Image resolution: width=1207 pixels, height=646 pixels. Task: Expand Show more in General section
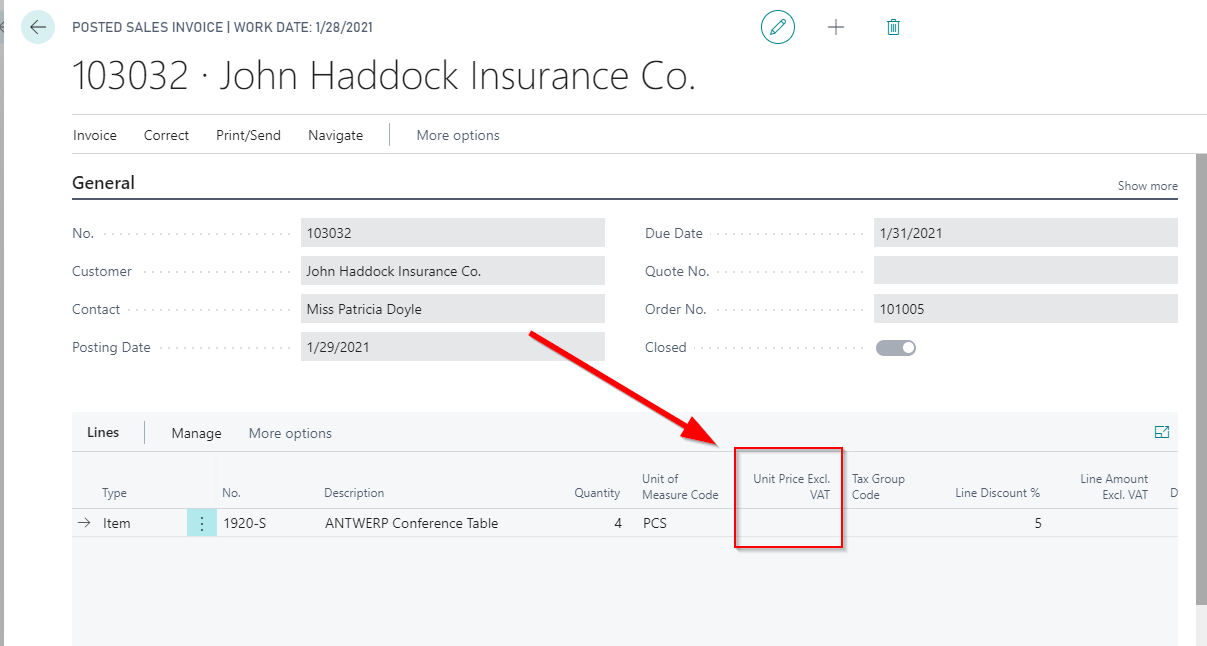pos(1147,185)
